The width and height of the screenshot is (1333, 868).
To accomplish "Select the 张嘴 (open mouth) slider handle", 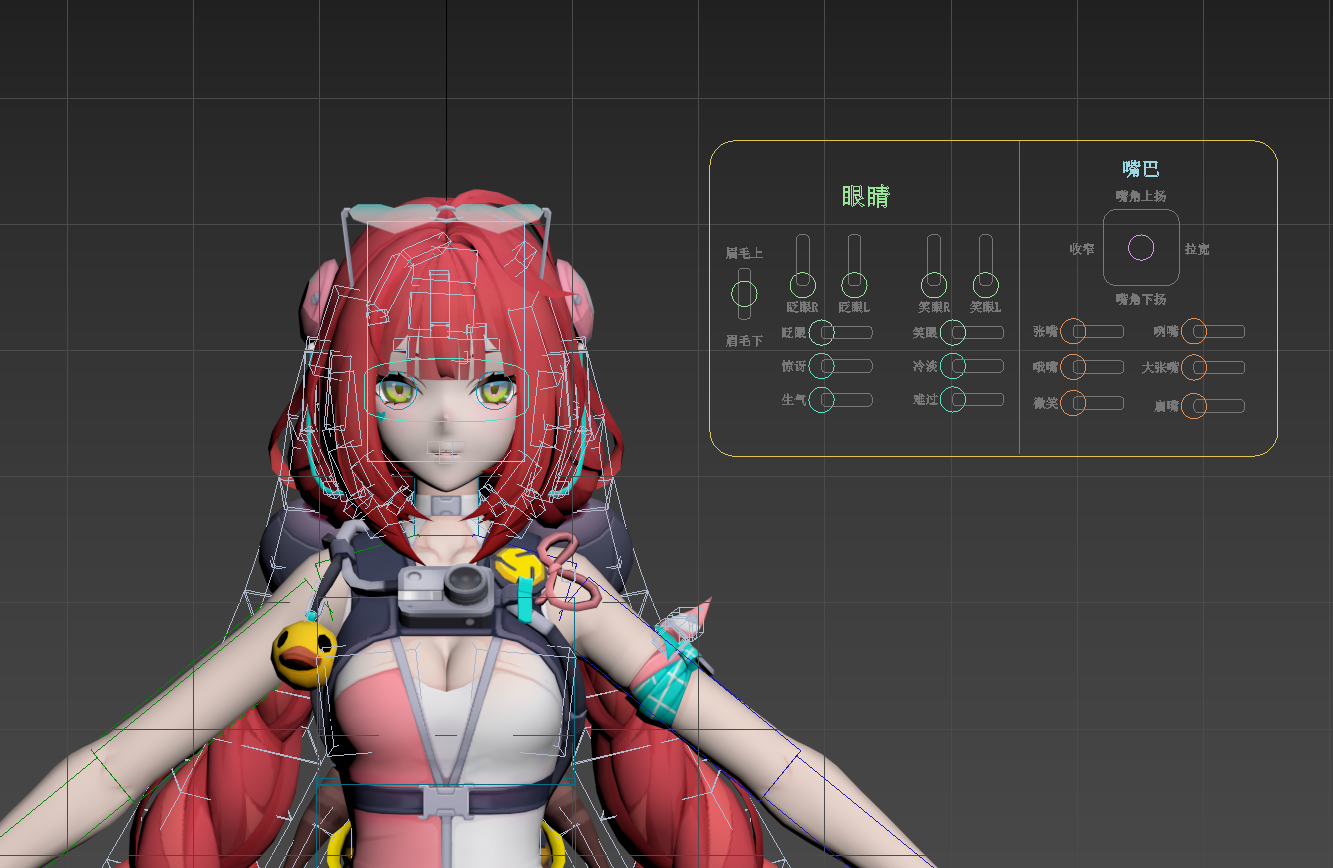I will (1073, 331).
